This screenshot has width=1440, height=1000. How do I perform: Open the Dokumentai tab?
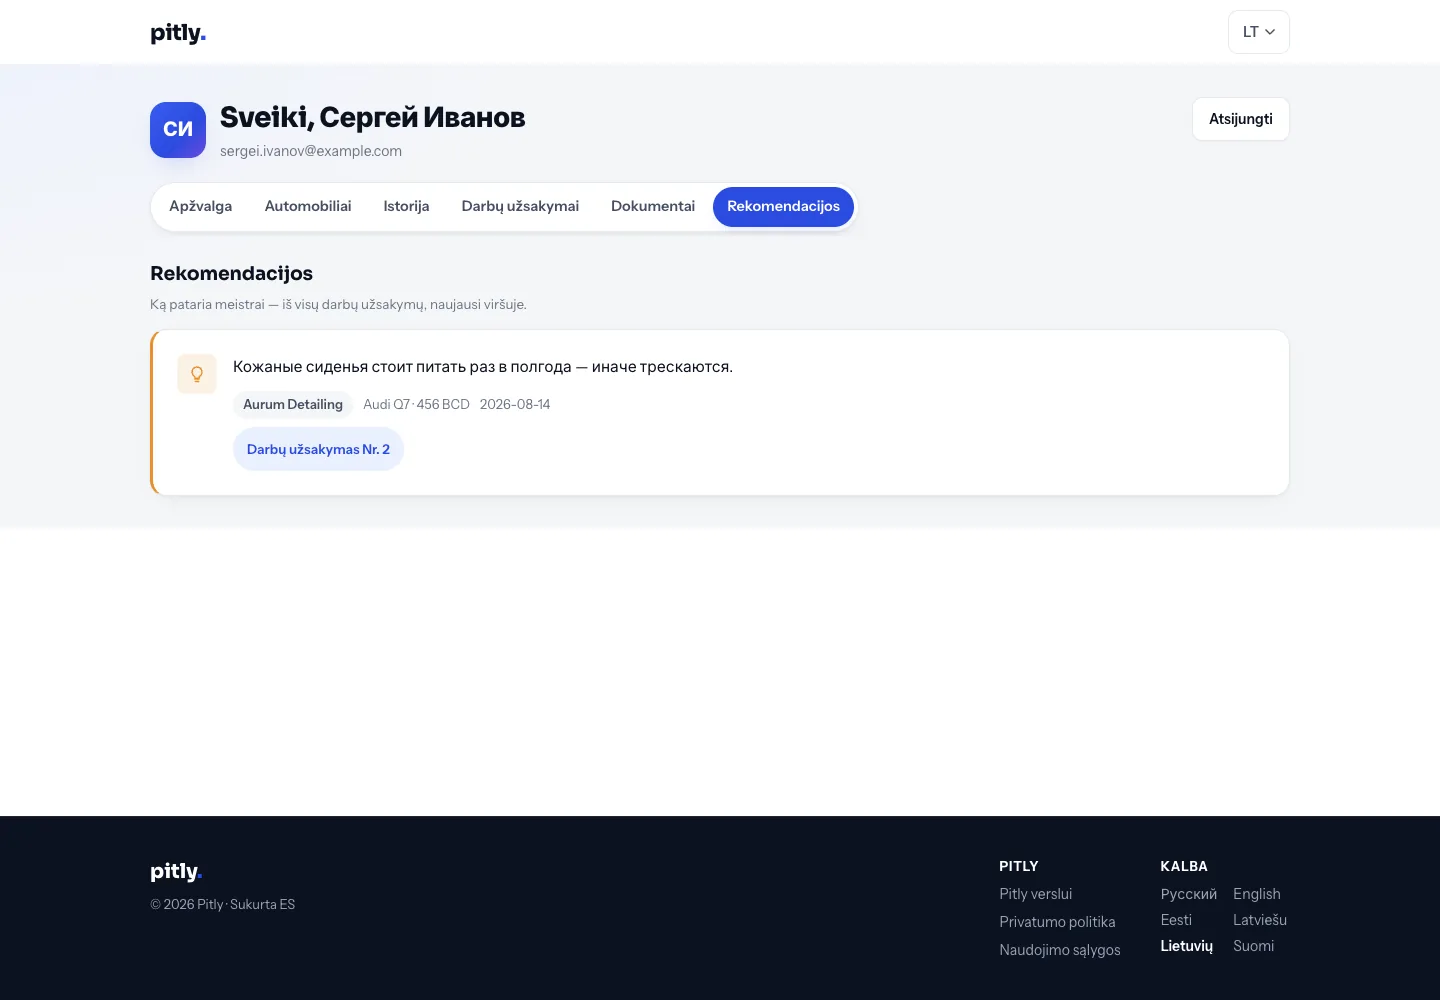[653, 206]
